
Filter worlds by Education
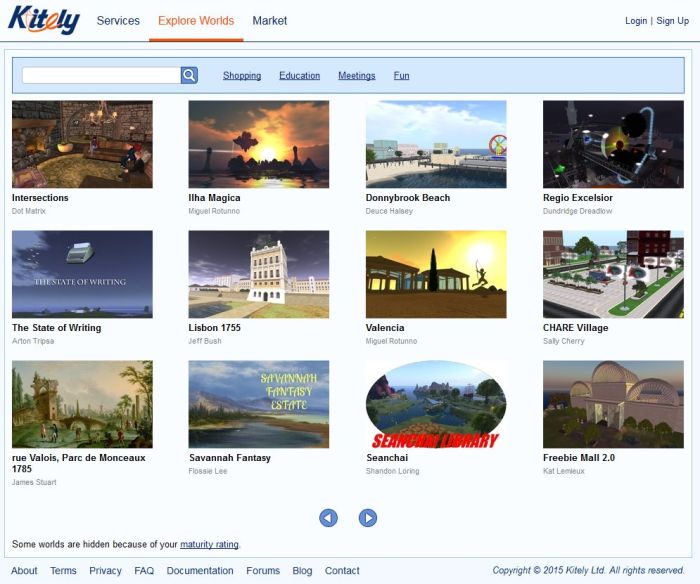point(300,75)
